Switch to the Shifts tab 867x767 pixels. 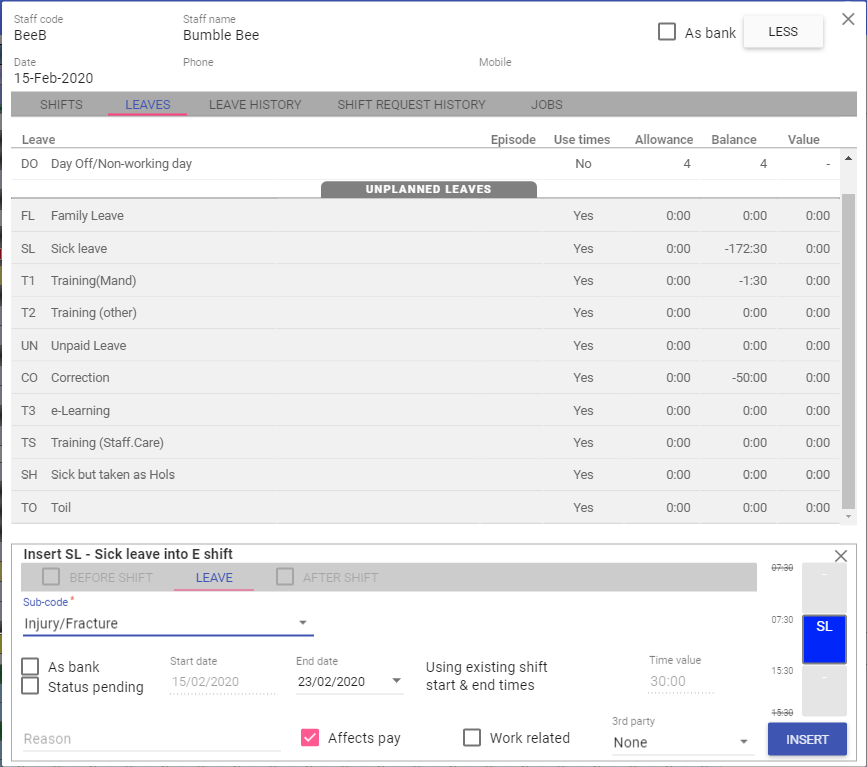point(61,105)
